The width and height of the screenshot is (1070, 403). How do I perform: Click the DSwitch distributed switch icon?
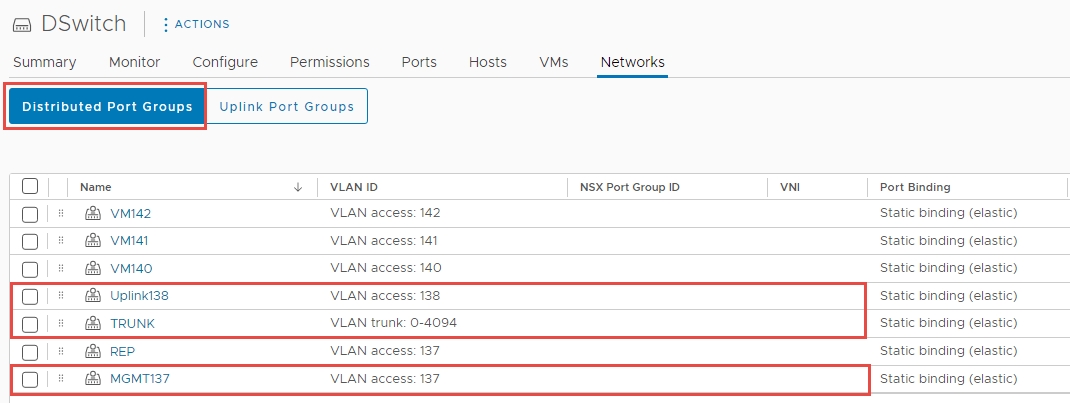point(21,24)
